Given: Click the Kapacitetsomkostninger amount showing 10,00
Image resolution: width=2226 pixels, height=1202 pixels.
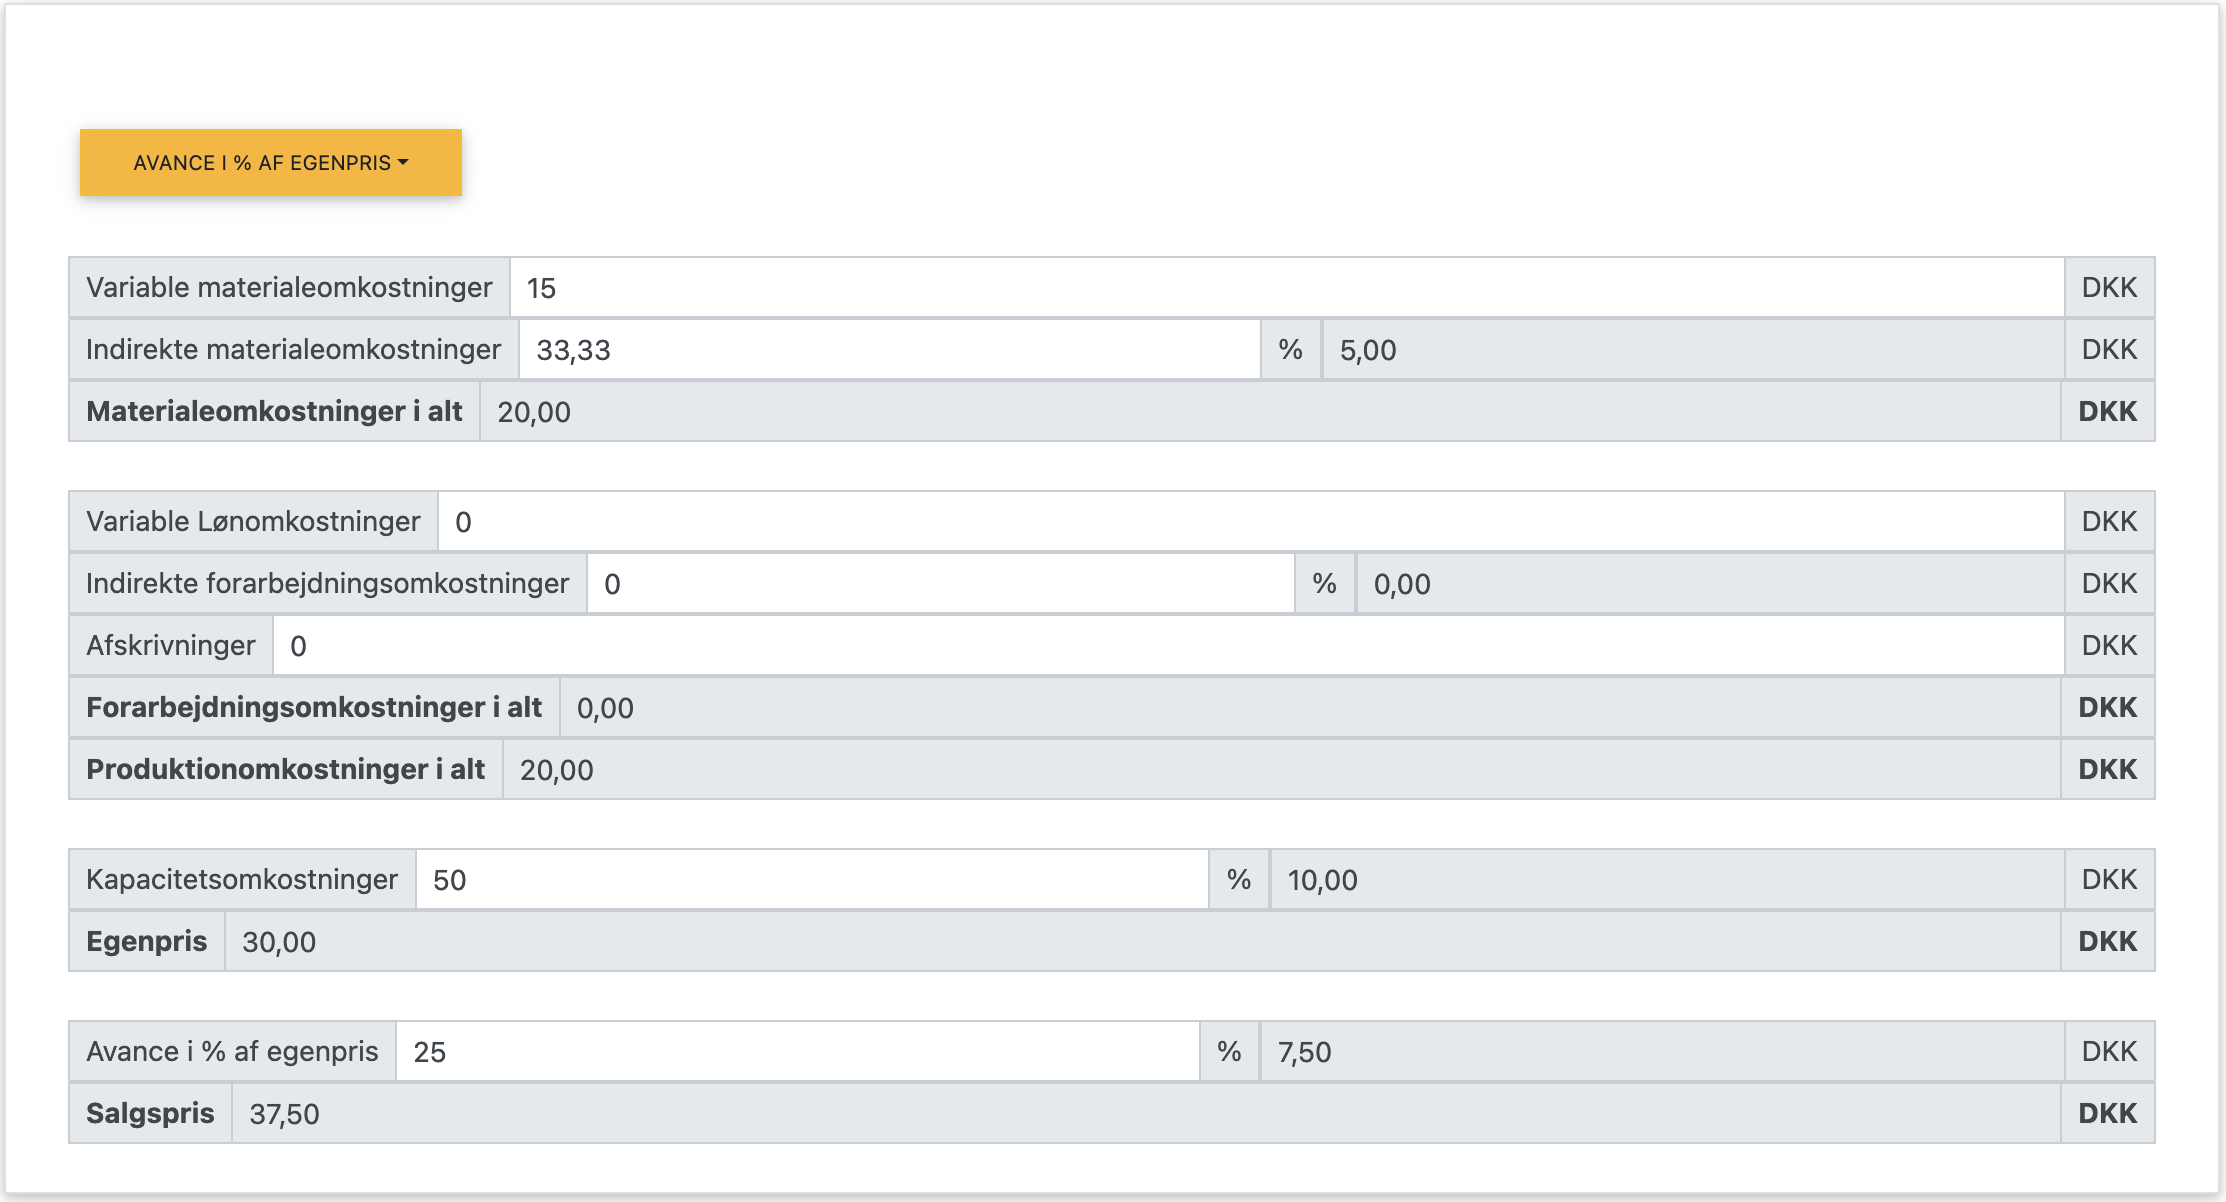Looking at the screenshot, I should click(1666, 880).
